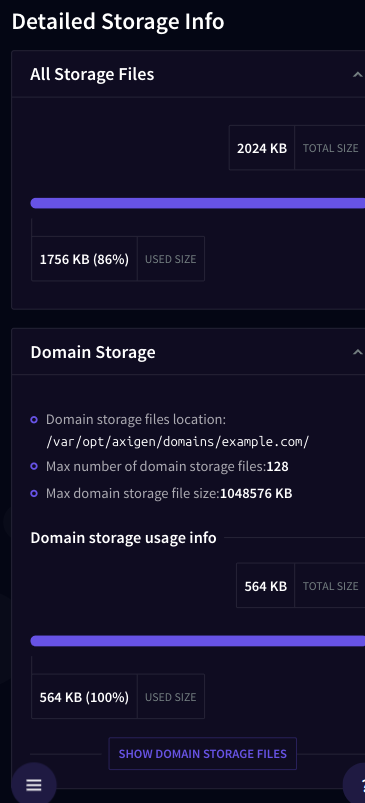
Task: Click the domain storage usage progress bar
Action: tap(198, 641)
